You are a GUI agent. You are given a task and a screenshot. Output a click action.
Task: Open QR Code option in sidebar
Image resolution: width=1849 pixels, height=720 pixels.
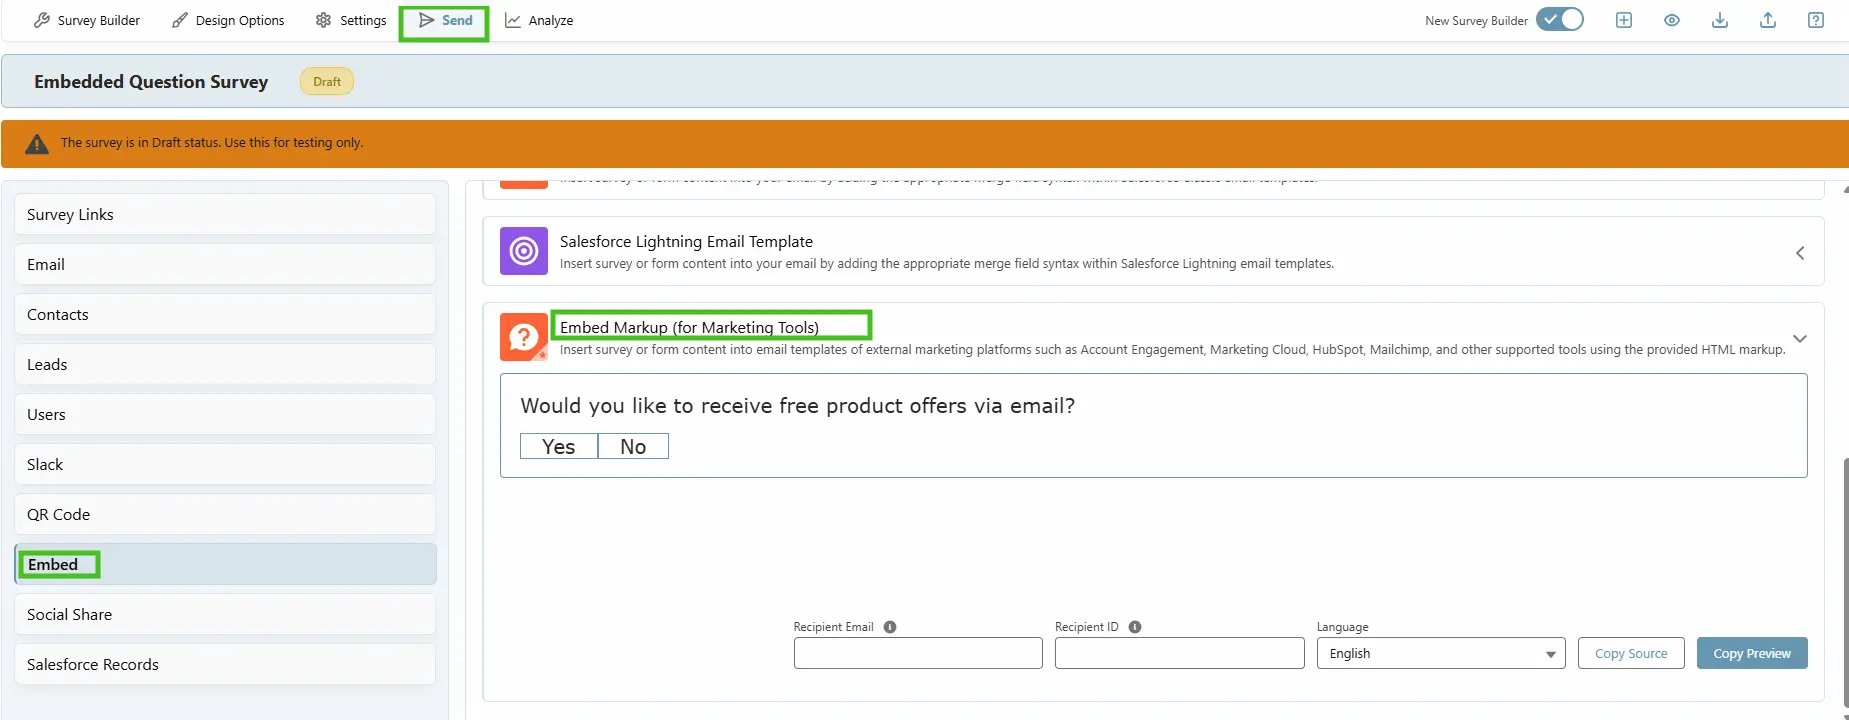(225, 514)
